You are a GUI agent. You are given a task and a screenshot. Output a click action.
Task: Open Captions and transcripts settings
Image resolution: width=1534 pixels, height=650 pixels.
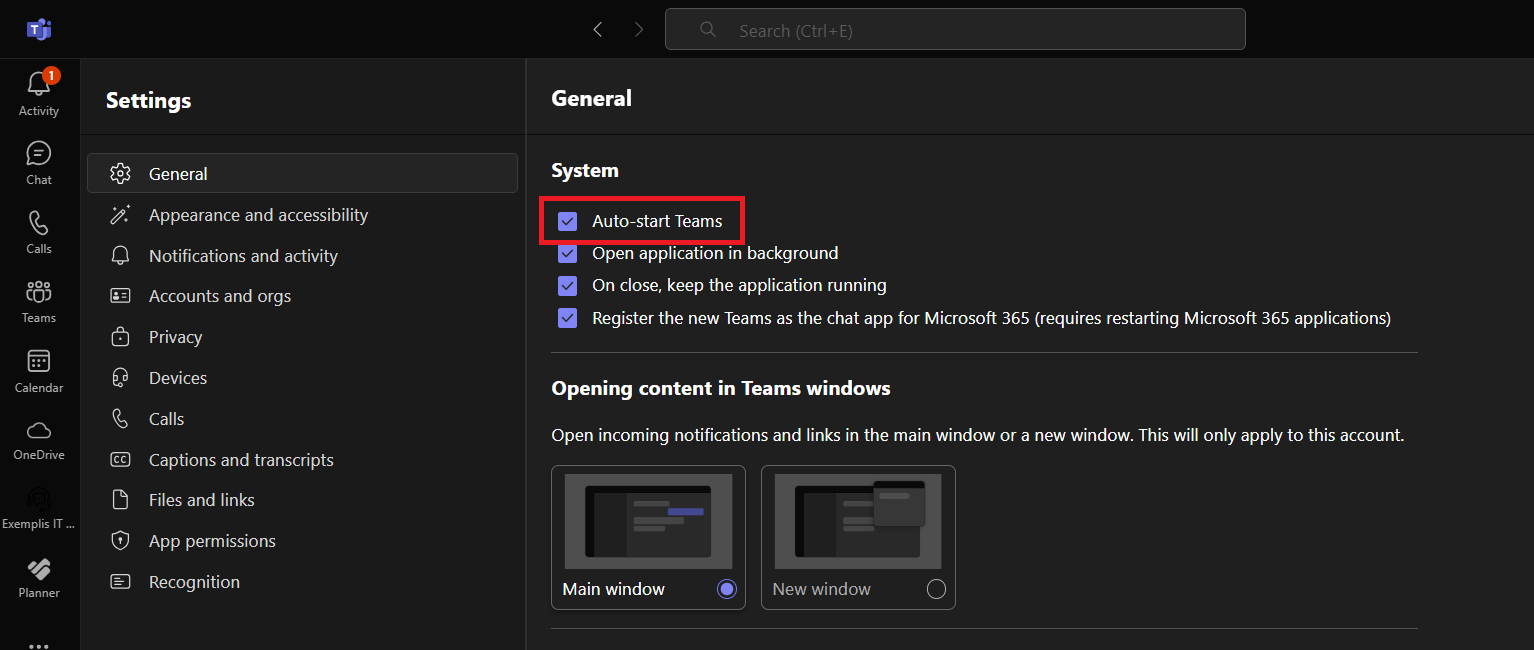point(302,460)
